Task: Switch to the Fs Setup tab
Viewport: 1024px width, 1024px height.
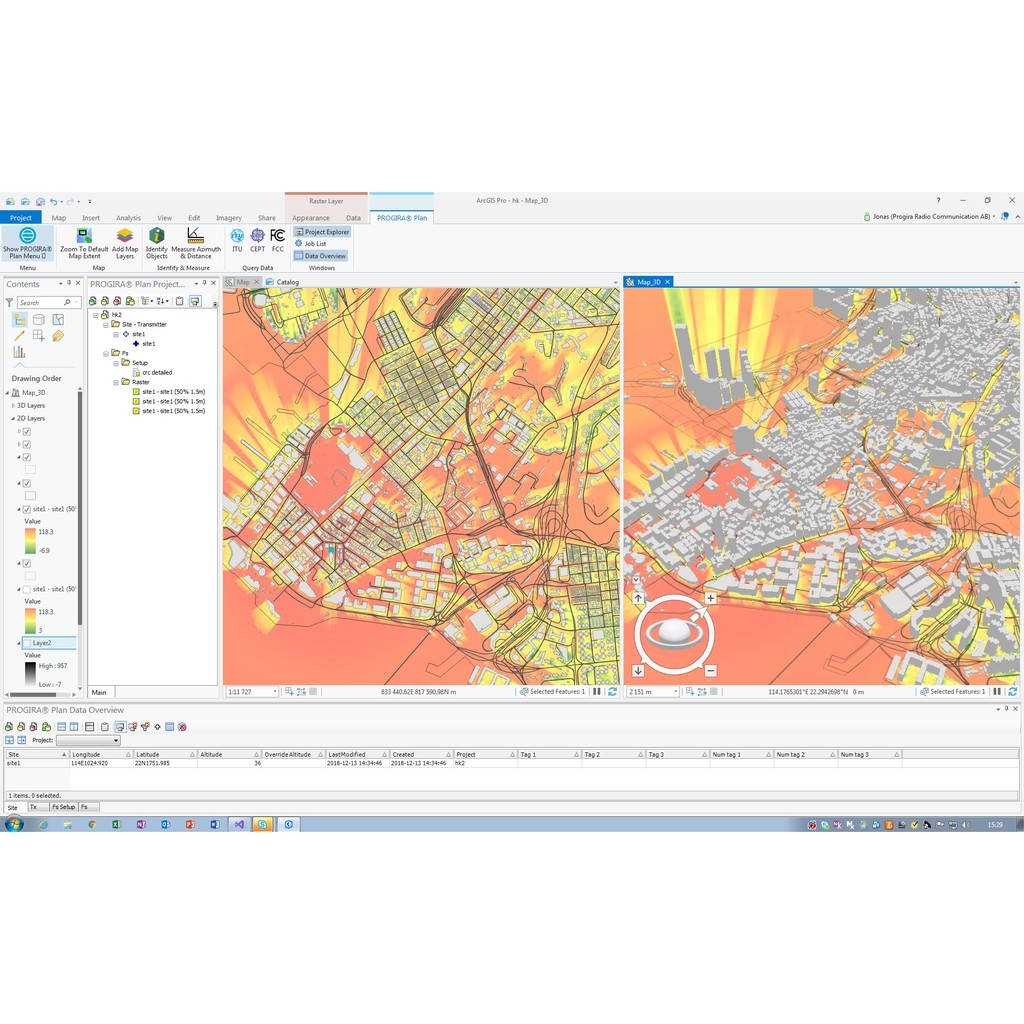Action: pos(62,807)
